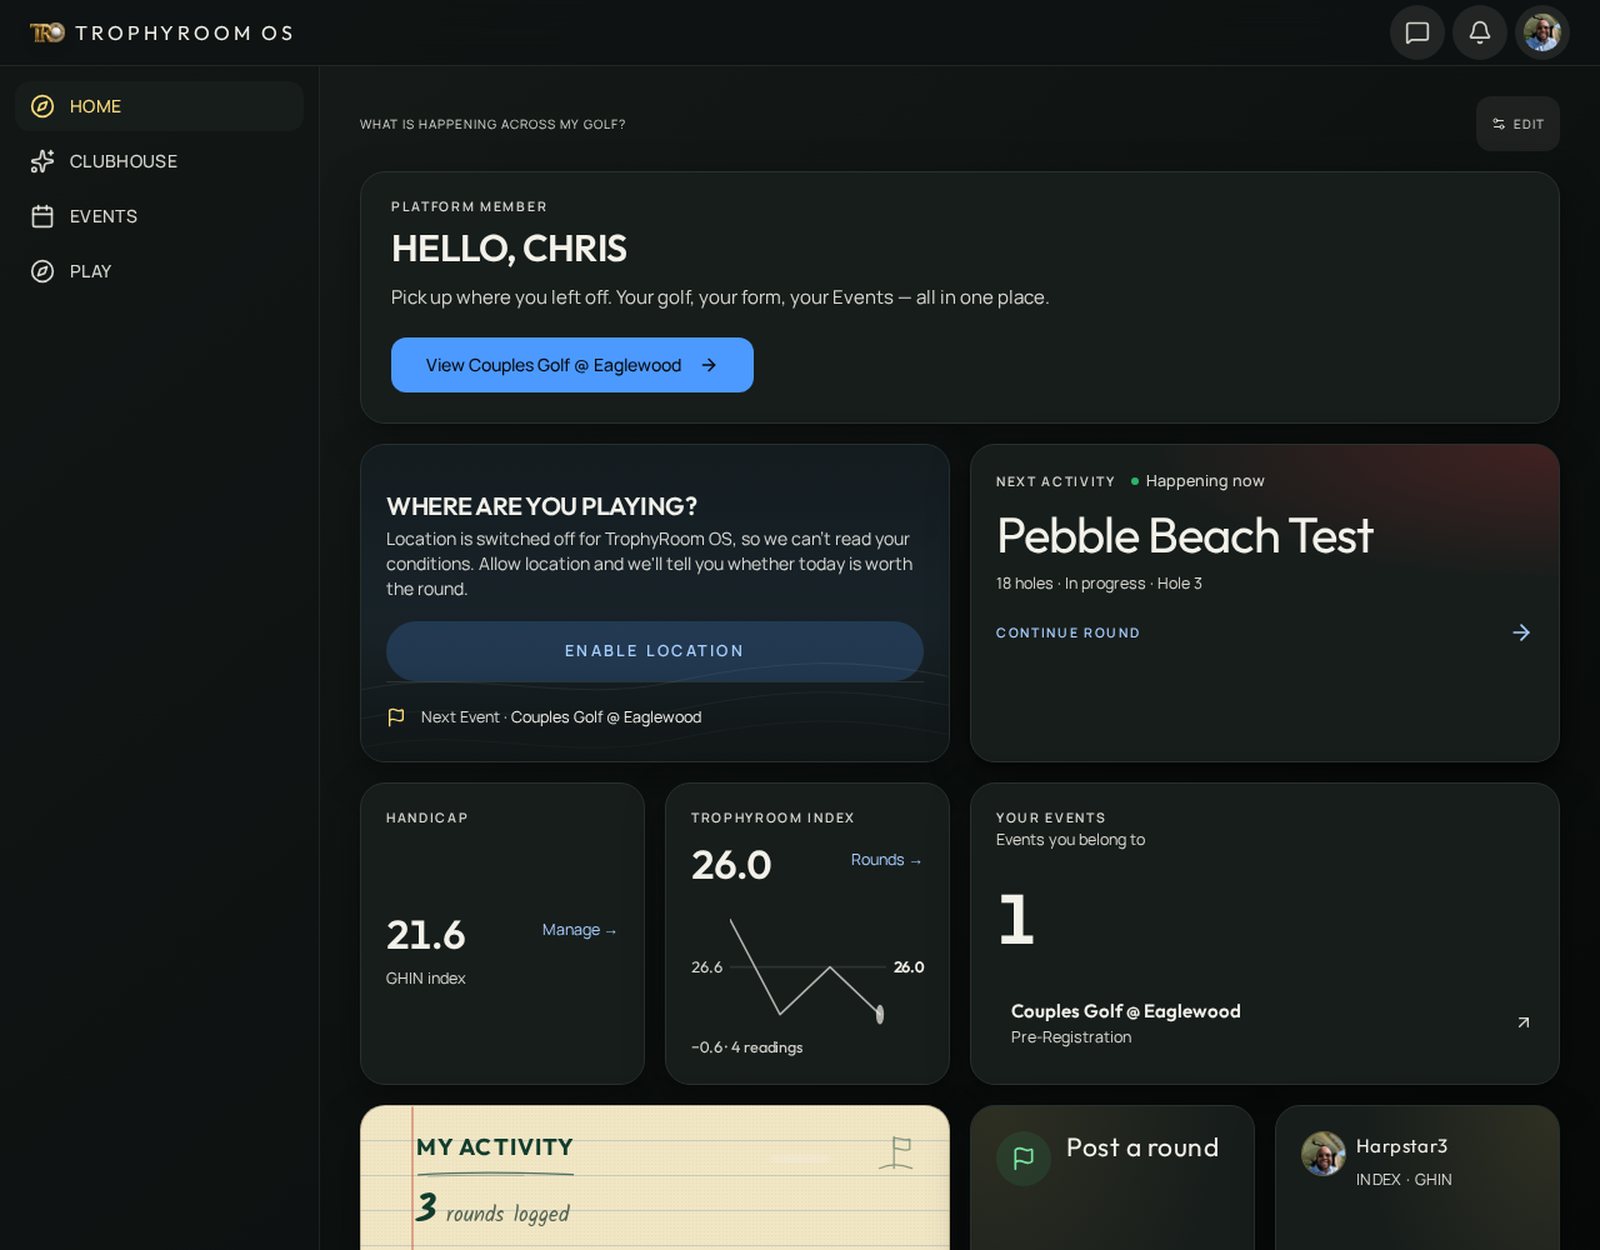Click View Couples Golf @ Eaglewood button
This screenshot has height=1250, width=1600.
[572, 365]
